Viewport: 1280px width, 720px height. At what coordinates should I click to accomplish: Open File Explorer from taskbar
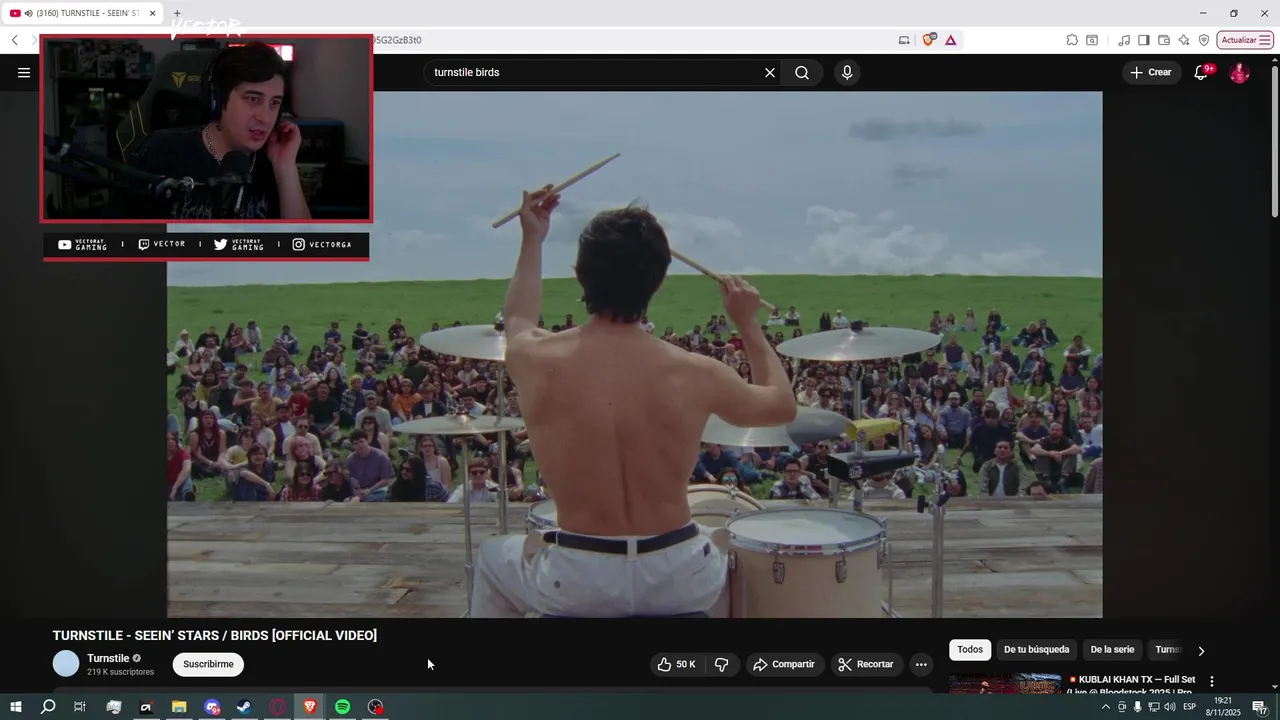pyautogui.click(x=179, y=707)
